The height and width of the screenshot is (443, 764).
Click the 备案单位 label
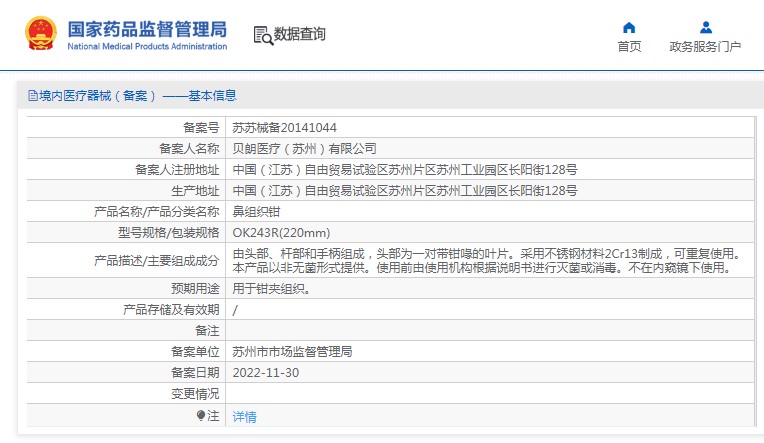coord(195,351)
